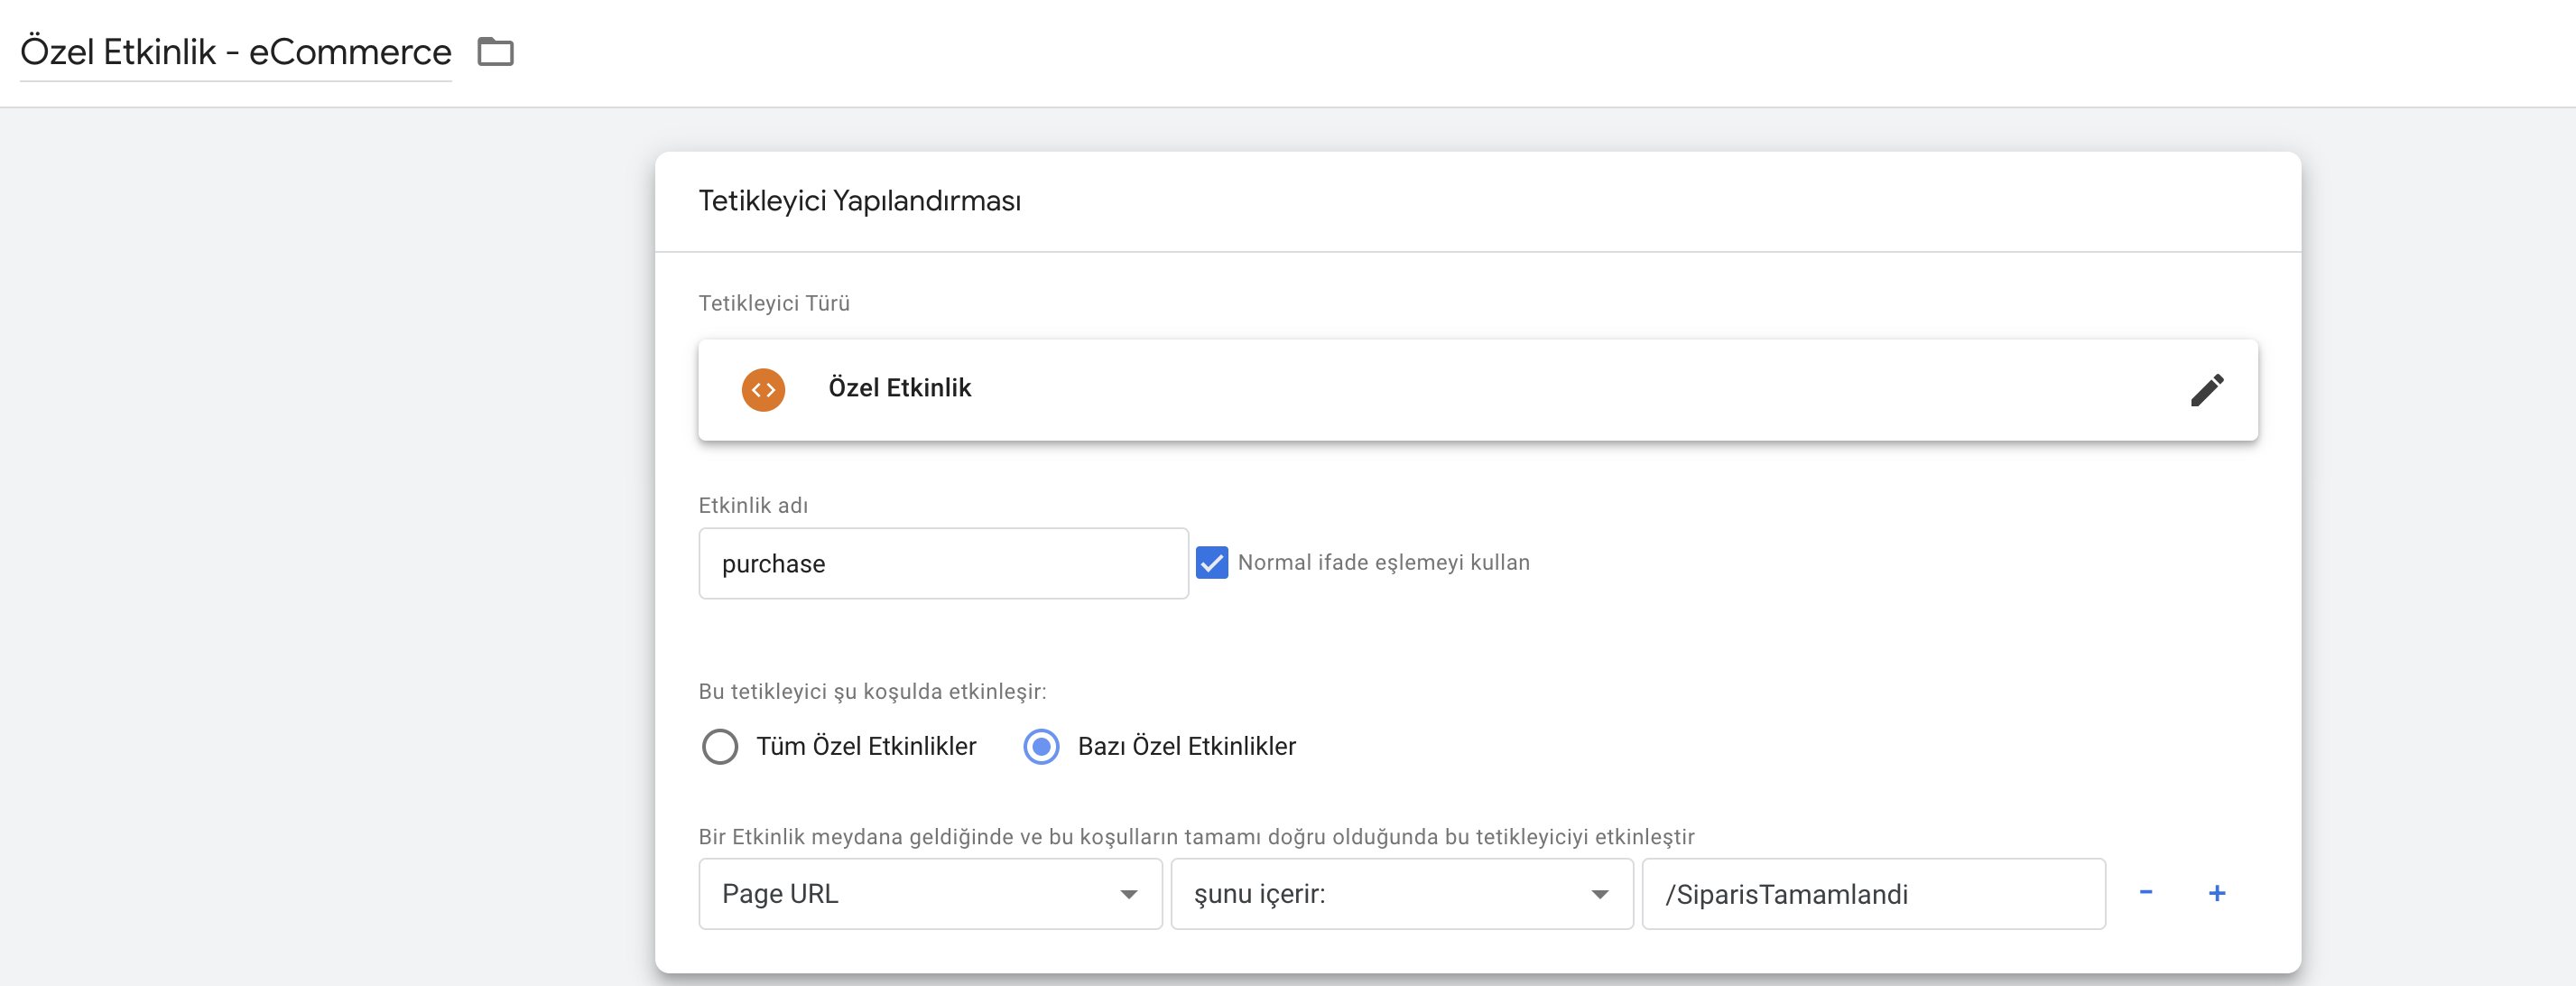Click the folder icon beside trigger name

click(495, 51)
